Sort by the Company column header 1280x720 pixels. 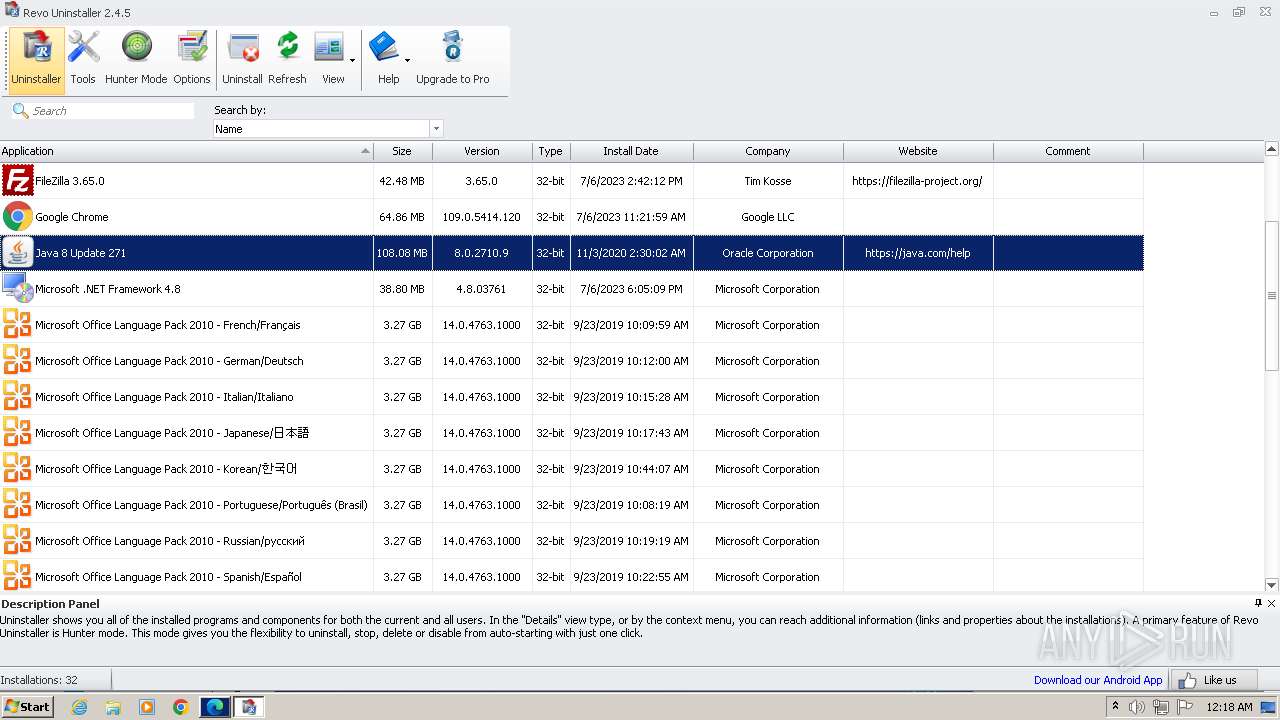coord(768,151)
